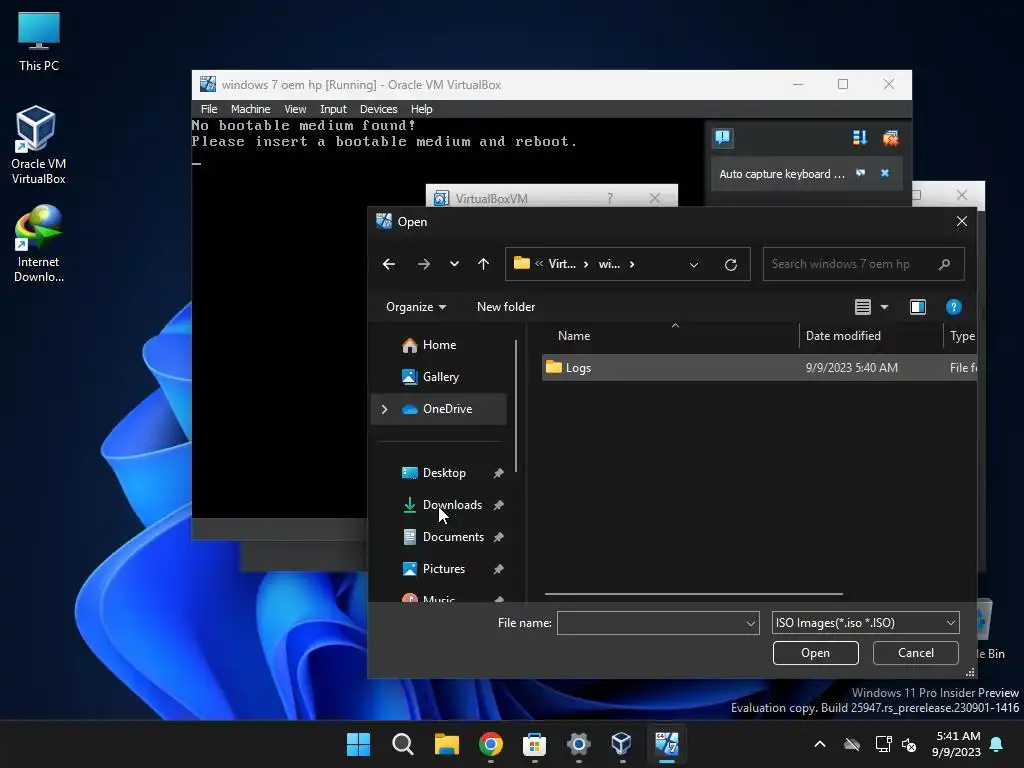Image resolution: width=1024 pixels, height=768 pixels.
Task: Select OneDrive in navigation pane
Action: [439, 409]
